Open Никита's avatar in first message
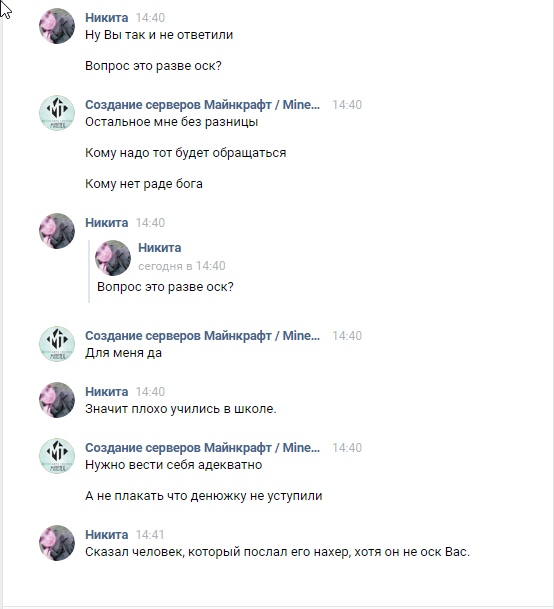This screenshot has height=609, width=554. [57, 26]
